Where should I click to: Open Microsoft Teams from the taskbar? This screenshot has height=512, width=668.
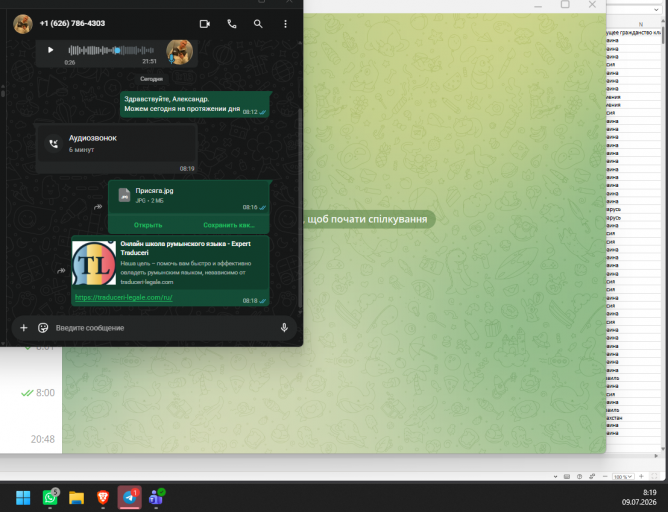(x=156, y=498)
